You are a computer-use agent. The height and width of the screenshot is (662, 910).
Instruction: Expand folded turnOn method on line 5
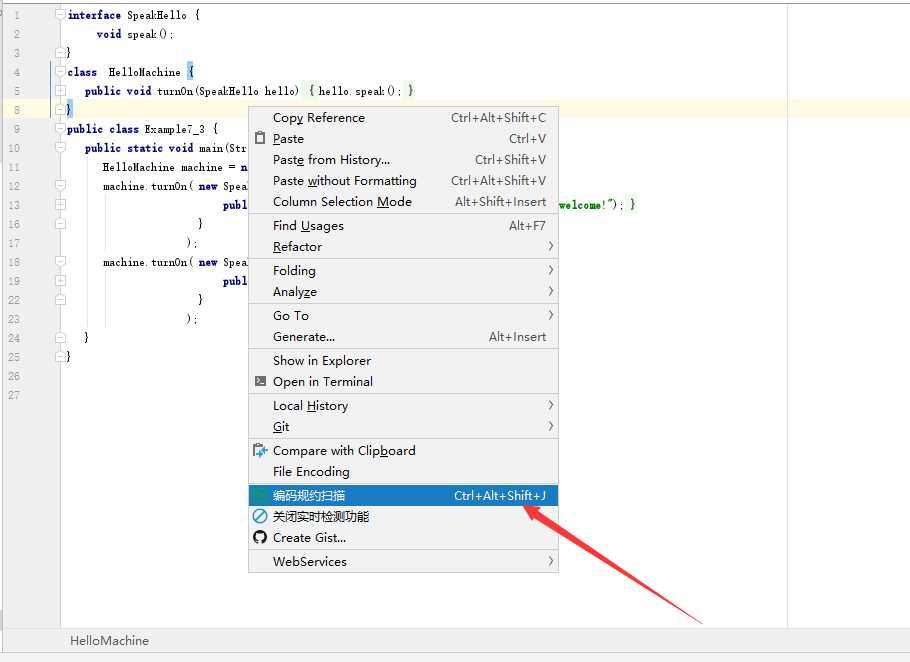(x=60, y=91)
